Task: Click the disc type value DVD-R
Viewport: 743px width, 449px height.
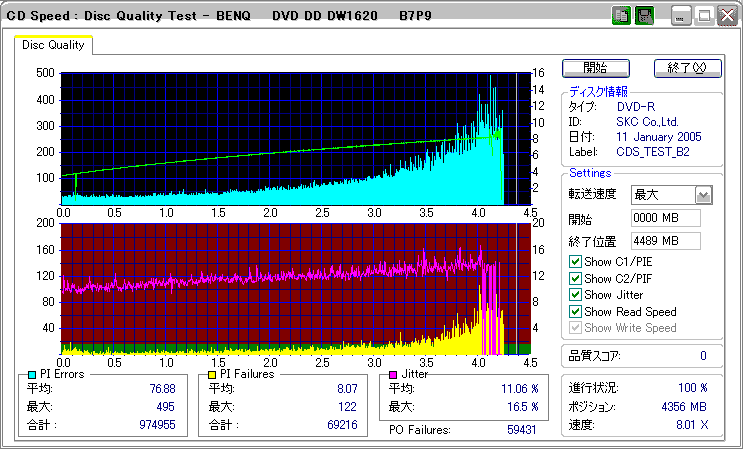Action: click(x=636, y=107)
